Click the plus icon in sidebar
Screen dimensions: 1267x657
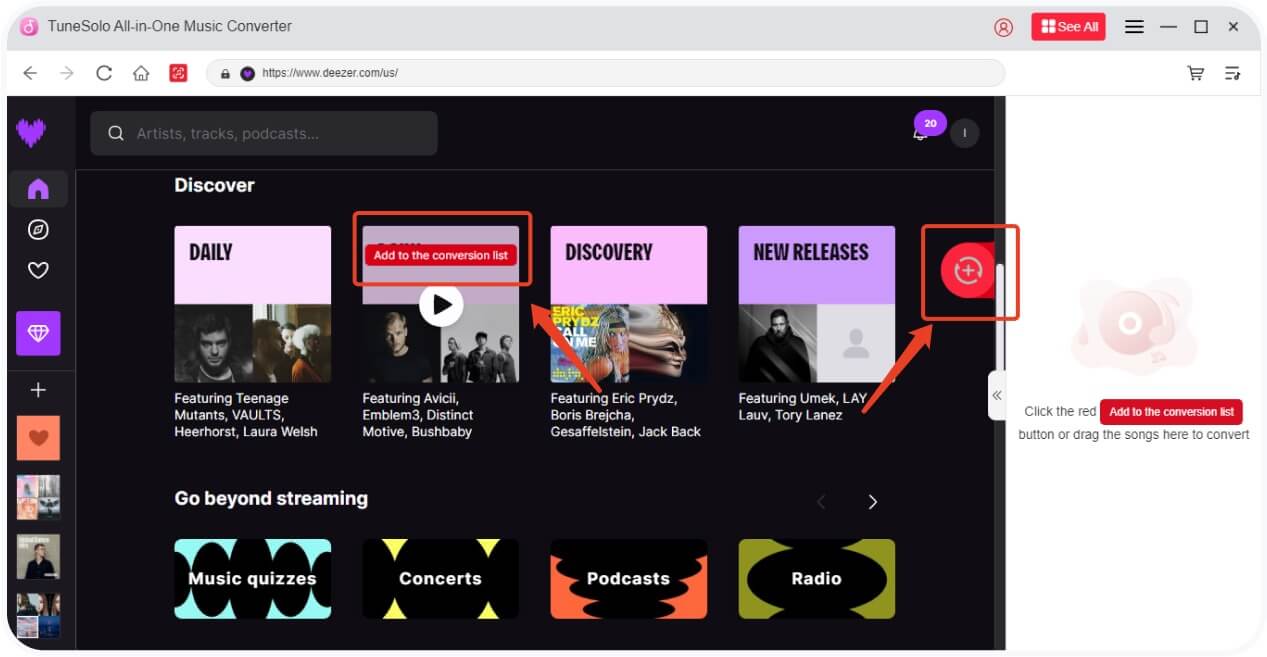click(x=38, y=390)
